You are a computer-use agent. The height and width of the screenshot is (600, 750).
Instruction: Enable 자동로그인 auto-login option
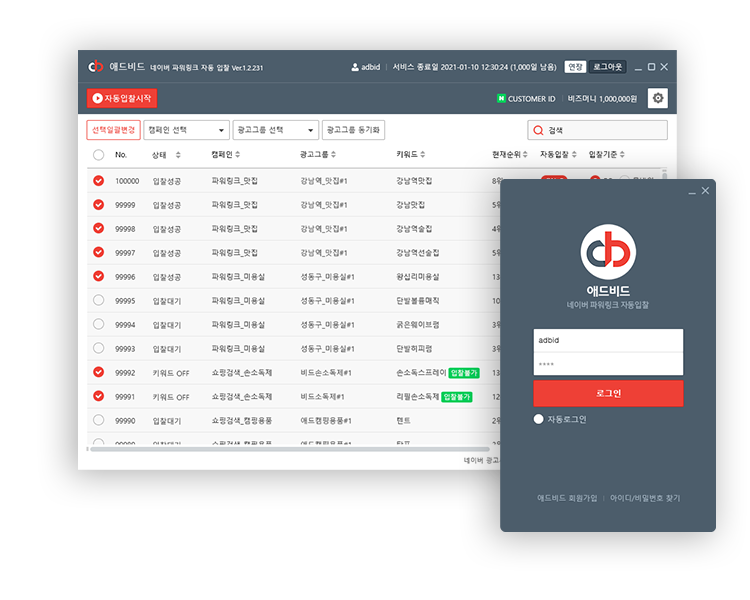click(x=539, y=419)
